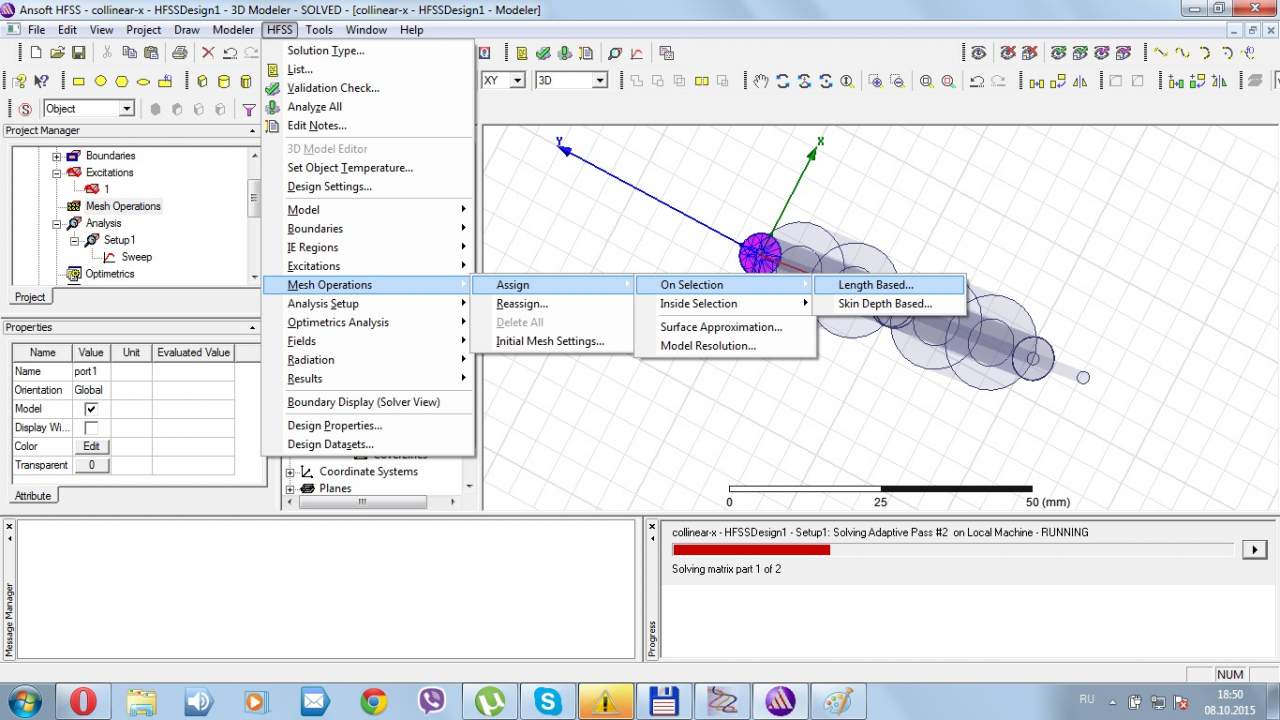Open the Object selection mode dropdown
The width and height of the screenshot is (1280, 720).
tap(127, 109)
